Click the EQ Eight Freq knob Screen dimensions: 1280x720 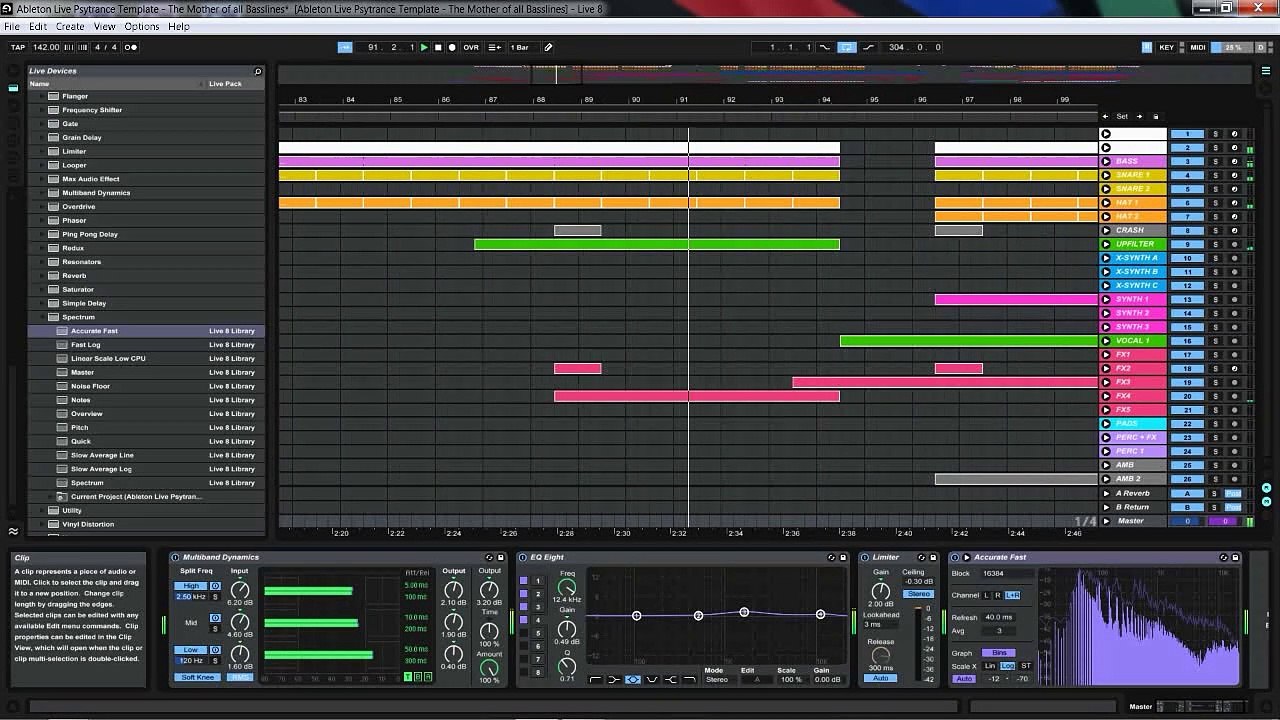click(567, 588)
